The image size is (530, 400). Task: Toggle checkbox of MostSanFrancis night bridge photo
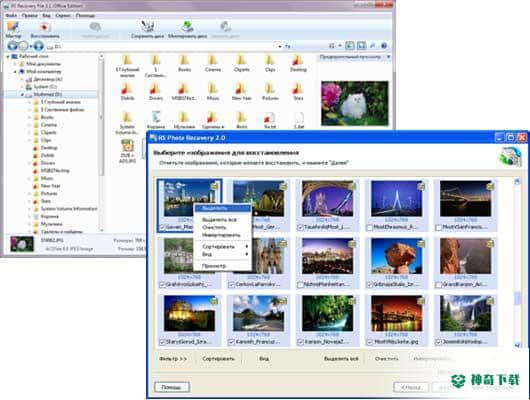[439, 227]
